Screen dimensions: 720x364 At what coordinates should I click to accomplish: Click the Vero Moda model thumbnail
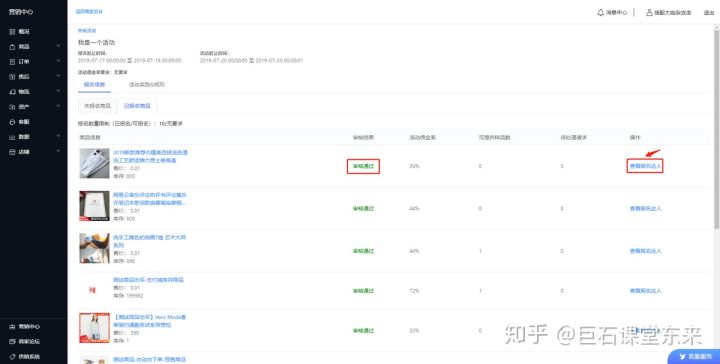tap(94, 328)
